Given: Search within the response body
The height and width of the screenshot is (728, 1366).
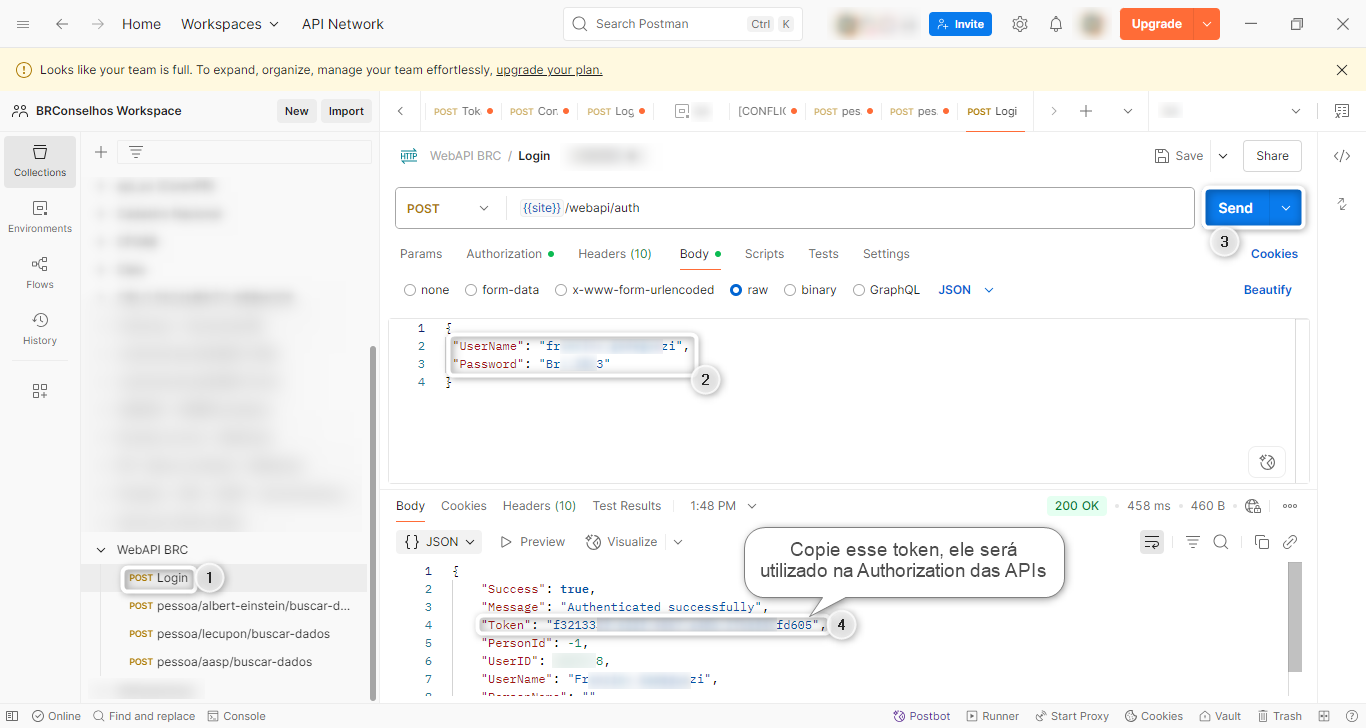Looking at the screenshot, I should point(1221,542).
